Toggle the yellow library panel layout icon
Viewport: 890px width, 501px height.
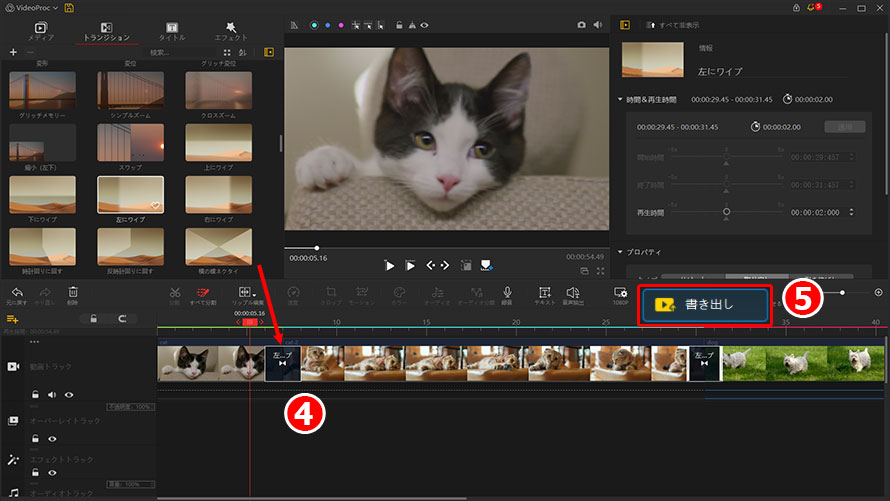tap(269, 52)
